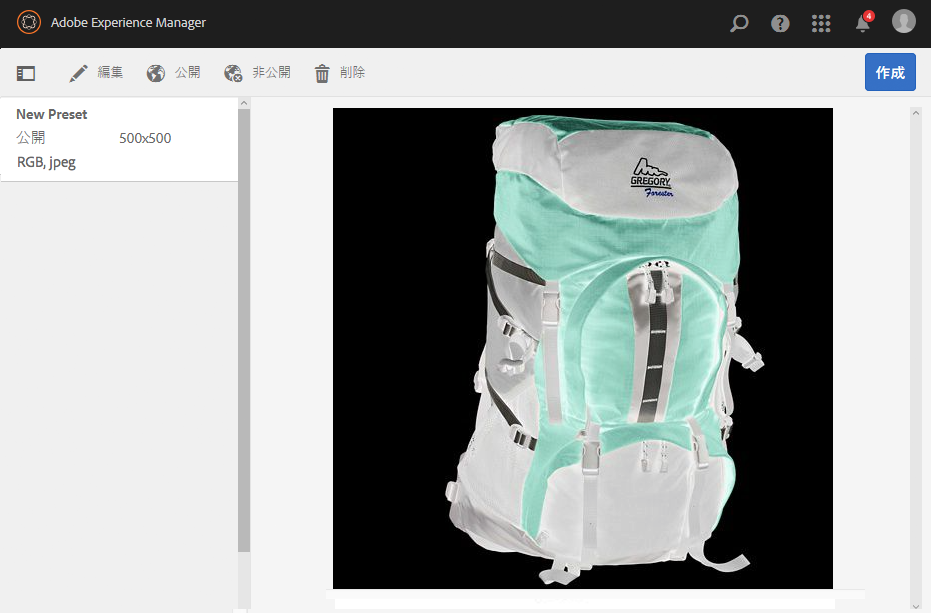Click the RGB, jpeg format text

click(46, 162)
